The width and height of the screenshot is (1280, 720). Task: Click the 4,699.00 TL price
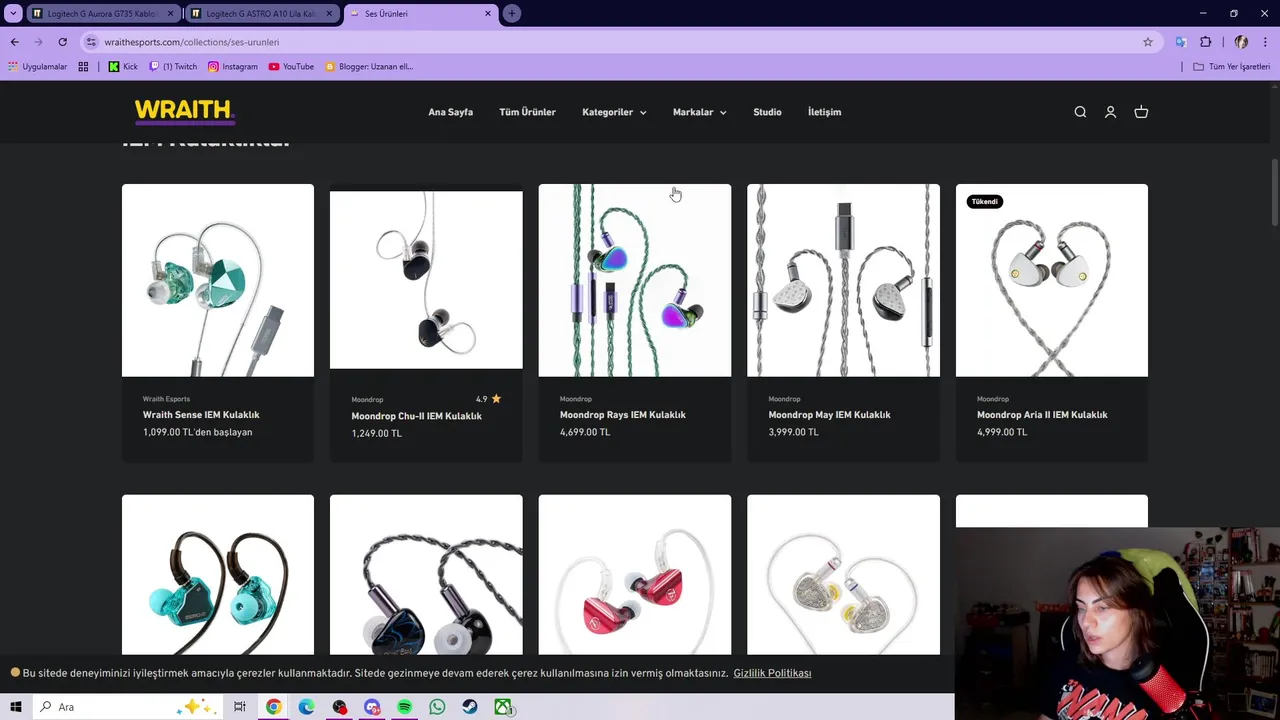coord(585,432)
